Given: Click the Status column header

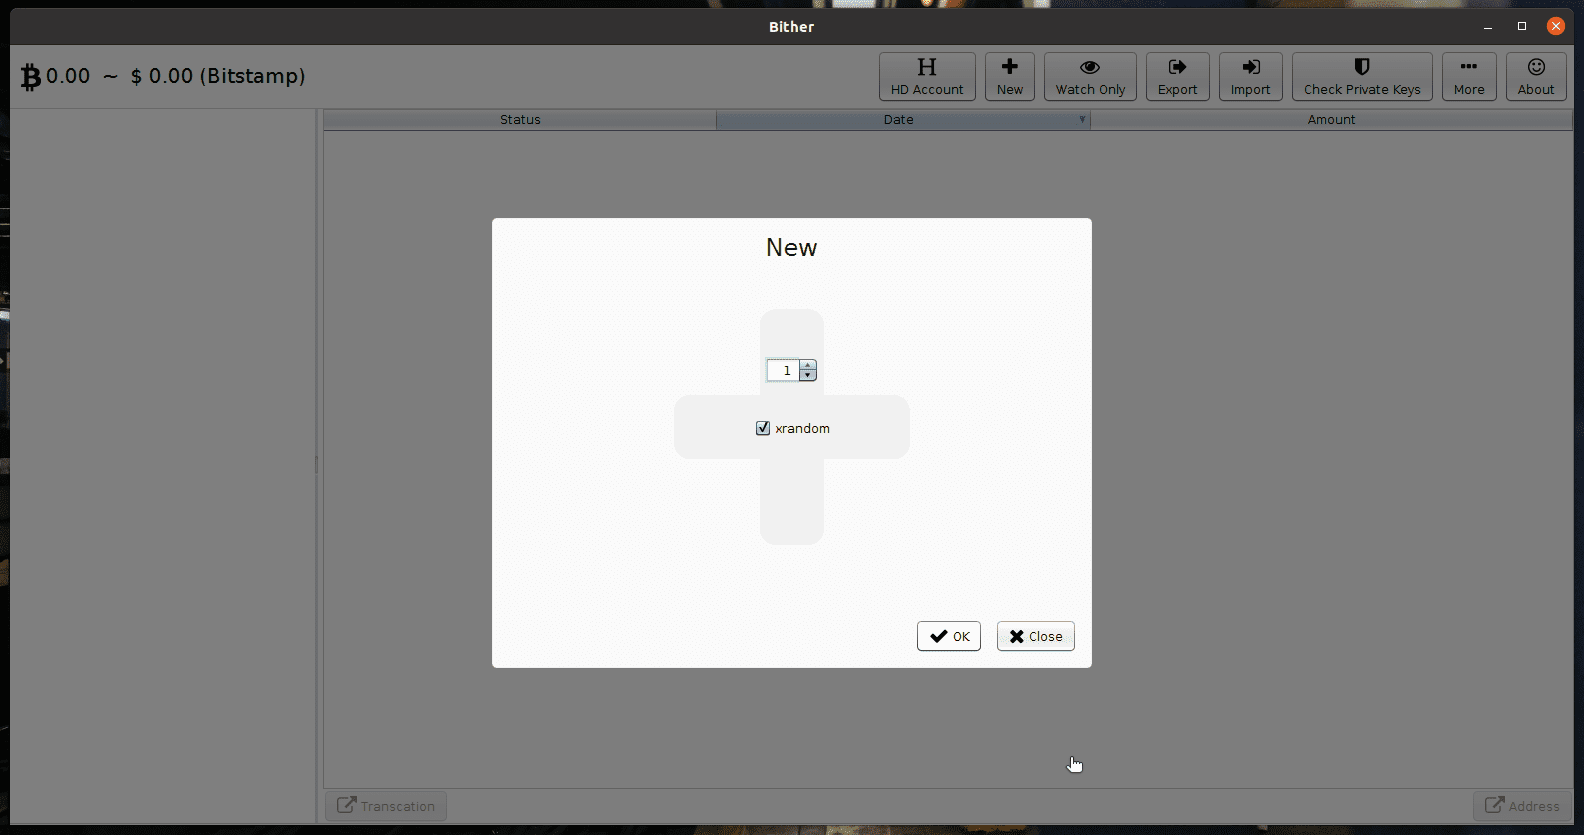Looking at the screenshot, I should (520, 120).
